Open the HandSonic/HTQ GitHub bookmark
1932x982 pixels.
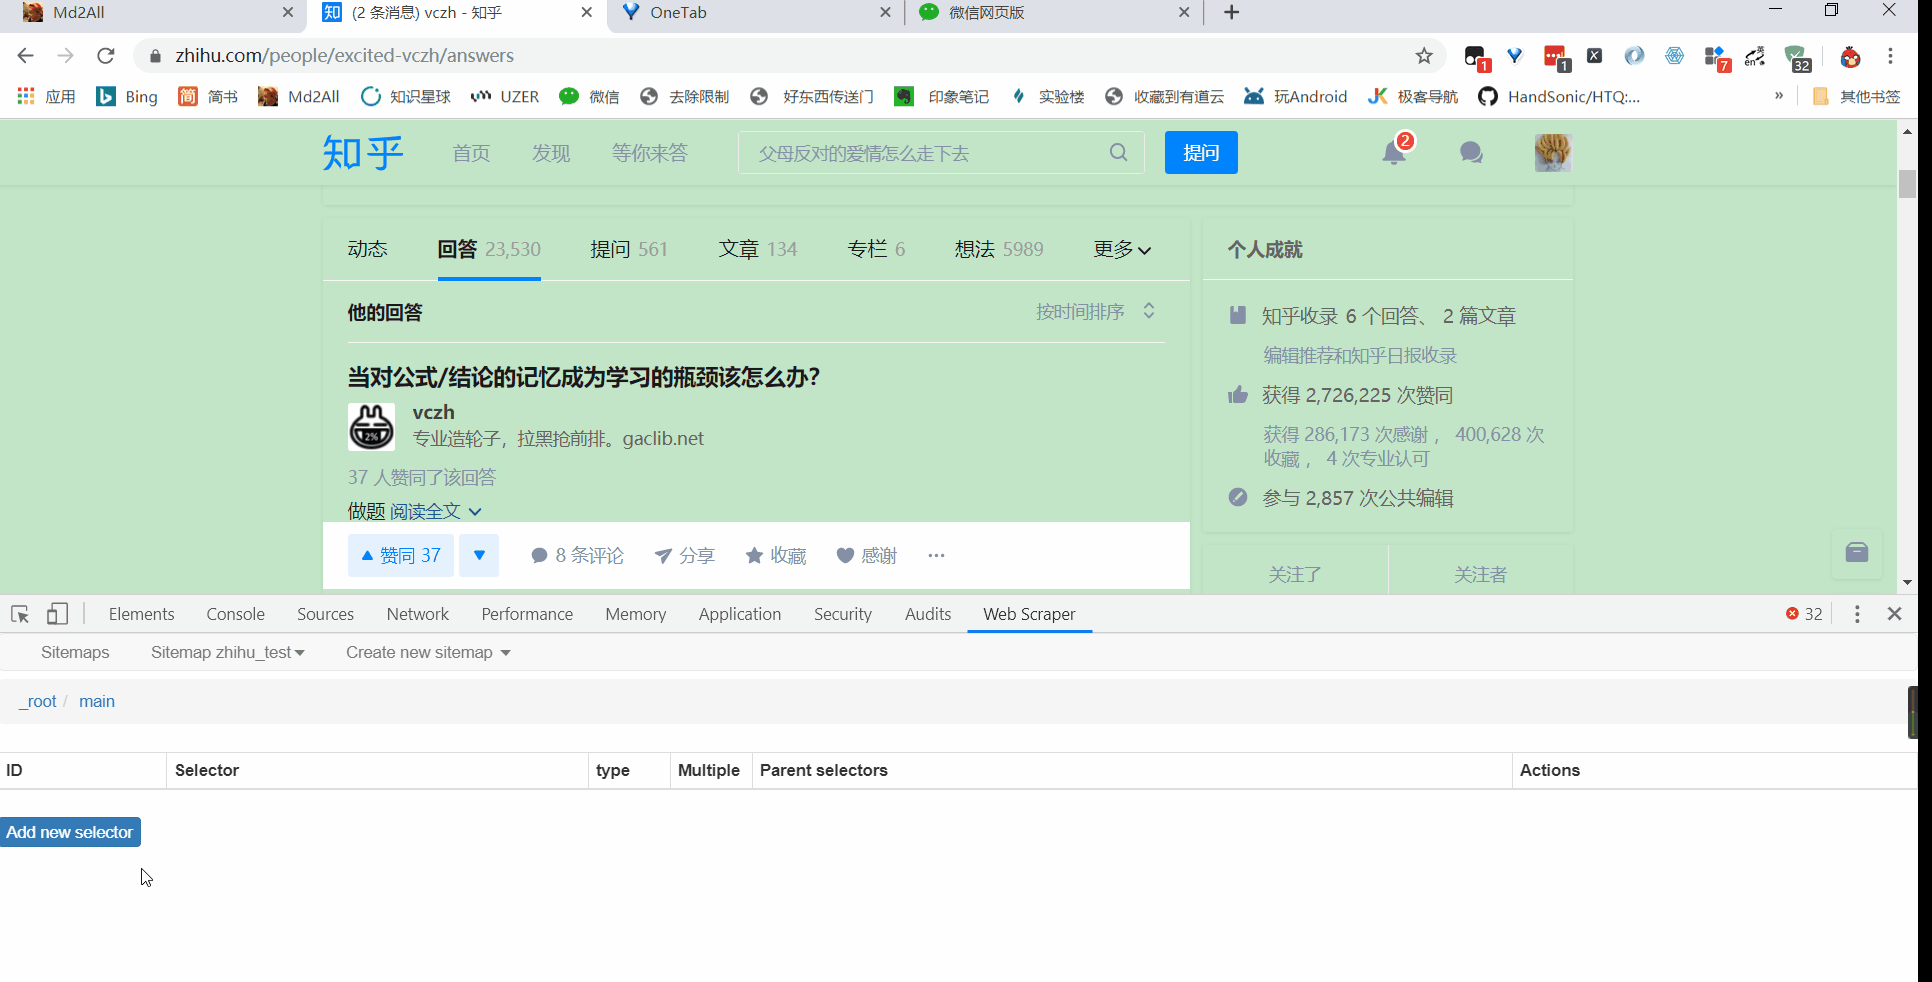tap(1559, 96)
